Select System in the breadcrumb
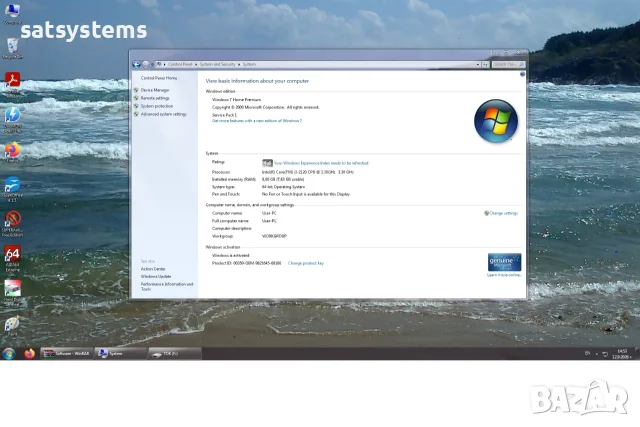Viewport: 640px width, 427px height. pos(249,64)
